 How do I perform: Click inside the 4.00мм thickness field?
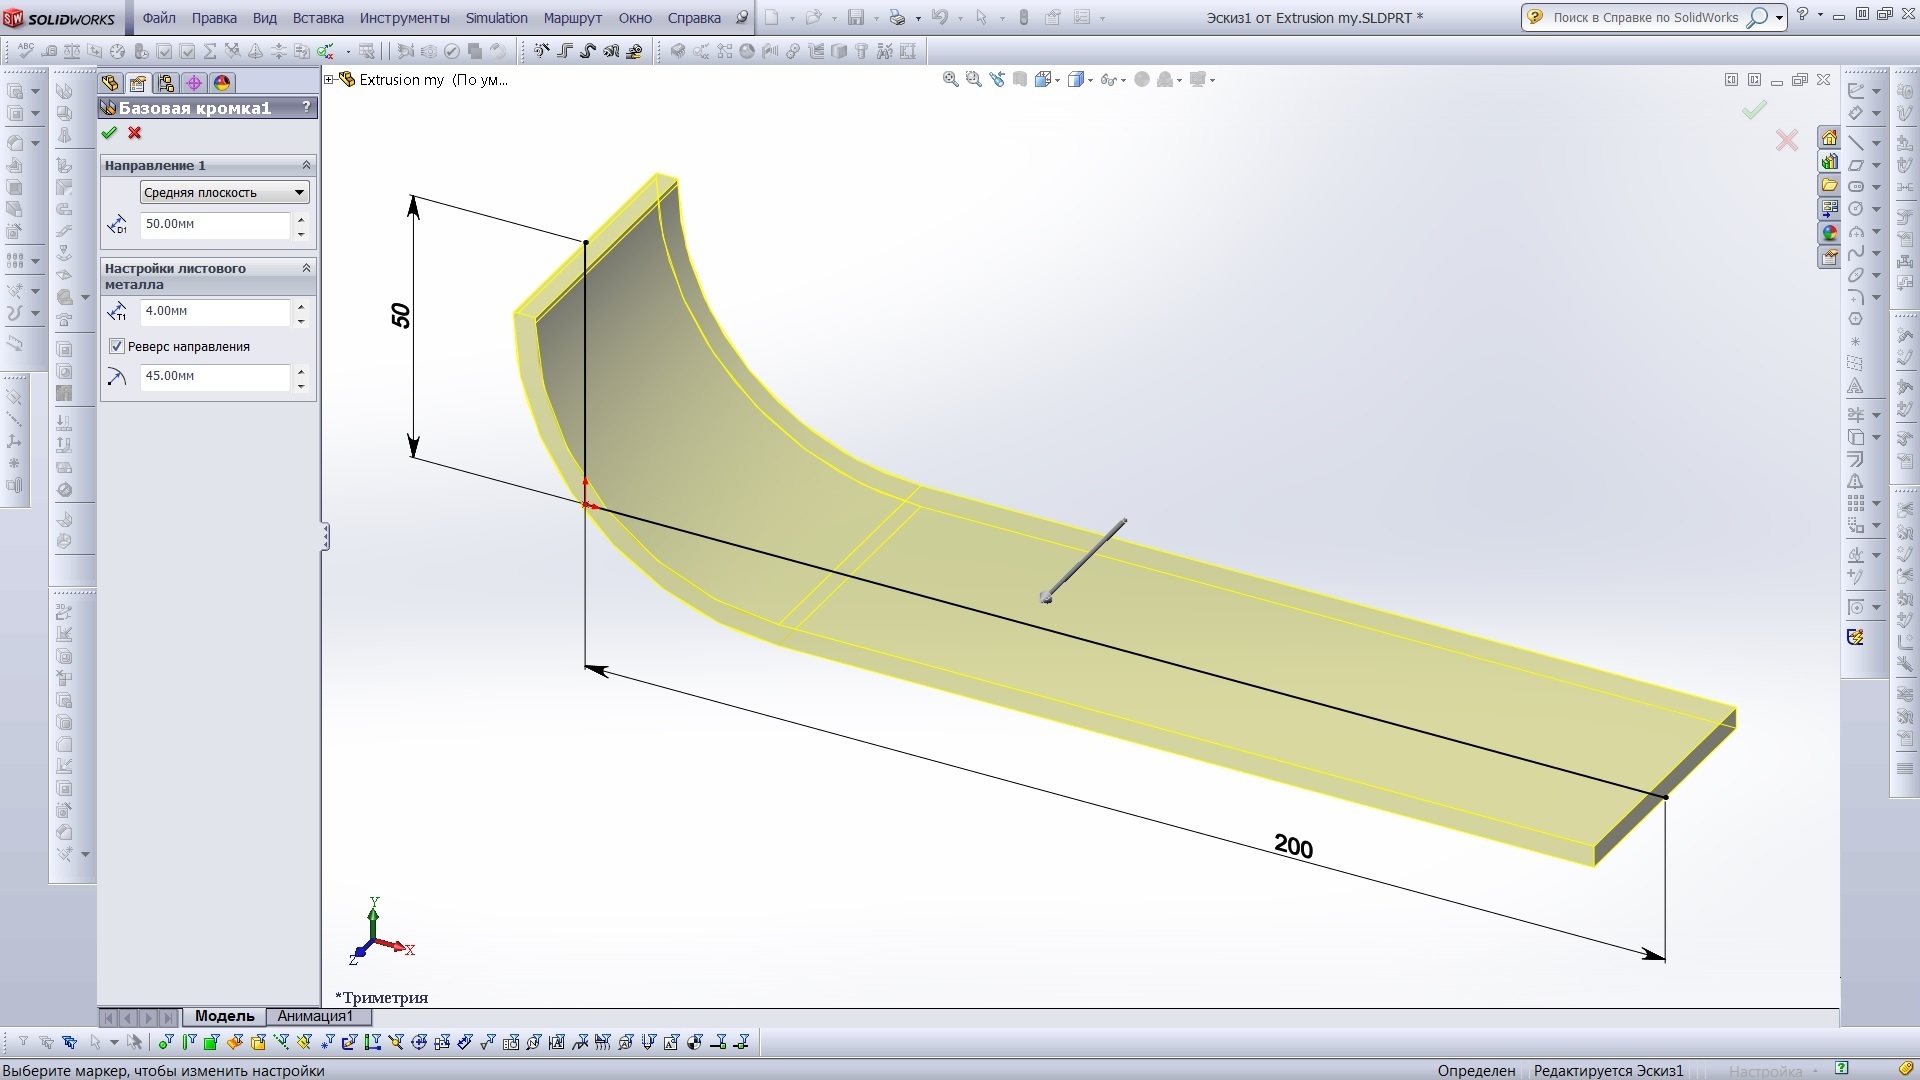tap(215, 311)
